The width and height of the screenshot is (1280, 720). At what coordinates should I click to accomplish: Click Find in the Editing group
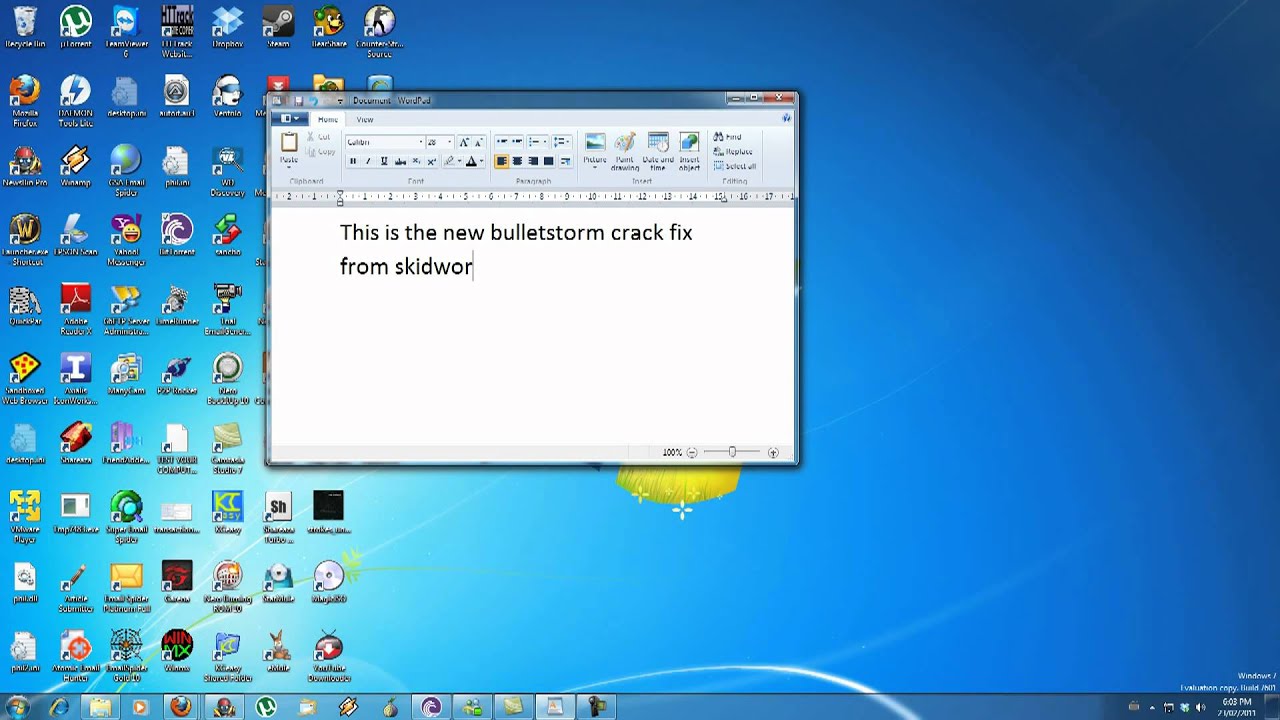click(727, 137)
